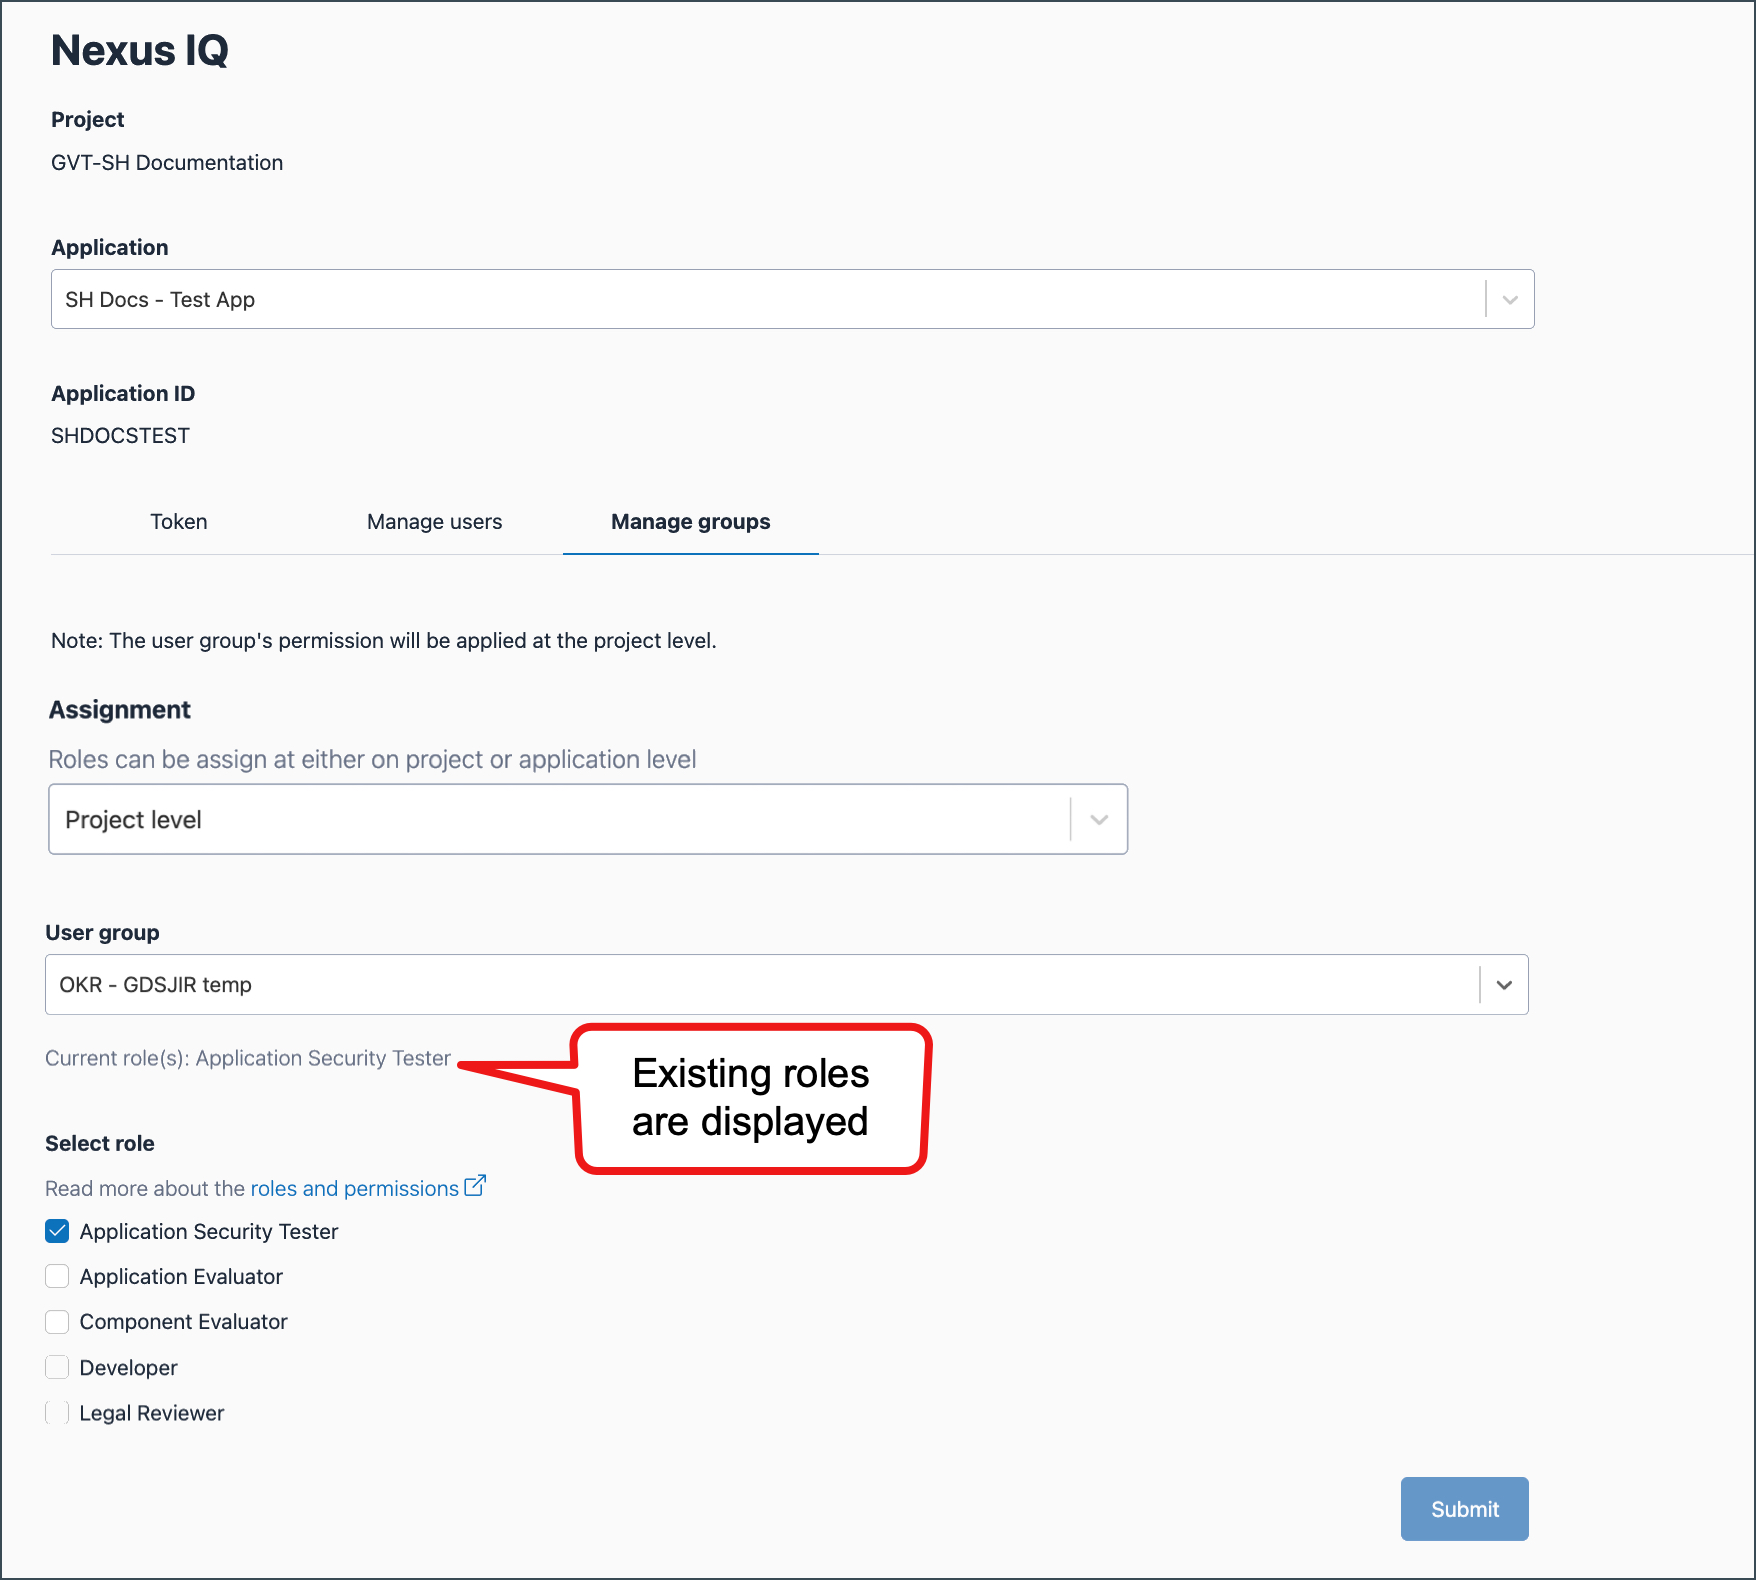Image resolution: width=1756 pixels, height=1580 pixels.
Task: Click the OKR - GDSJIR temp field
Action: click(786, 985)
